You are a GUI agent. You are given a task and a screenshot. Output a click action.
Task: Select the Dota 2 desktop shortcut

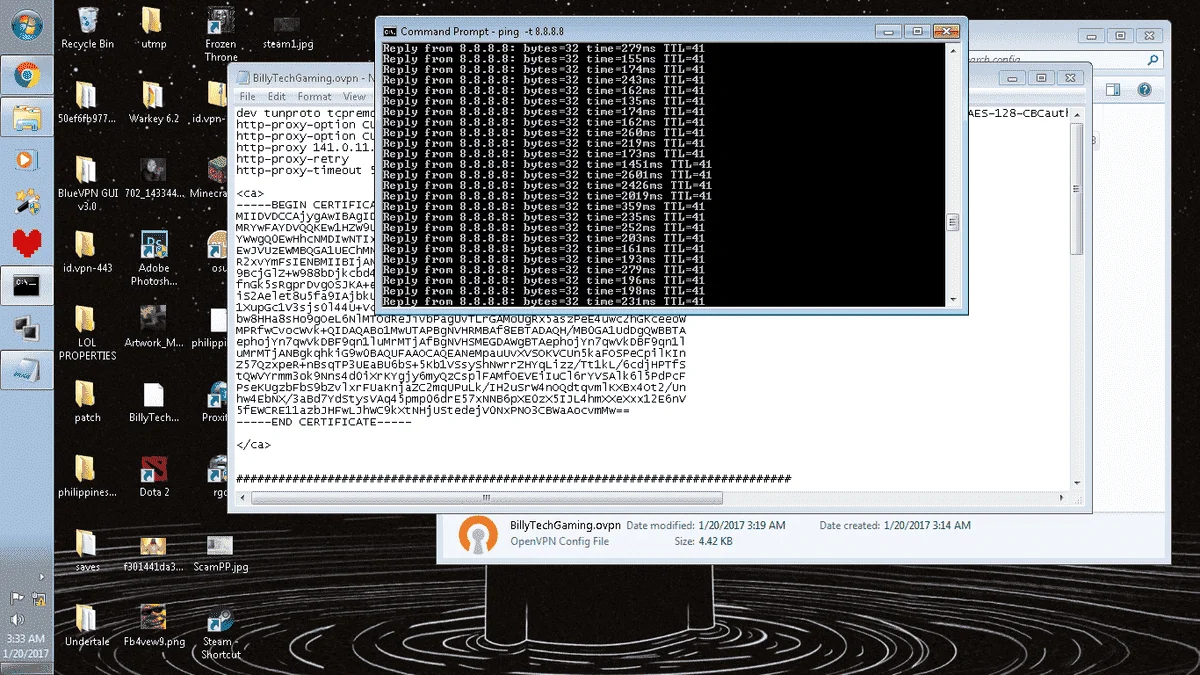click(x=153, y=476)
